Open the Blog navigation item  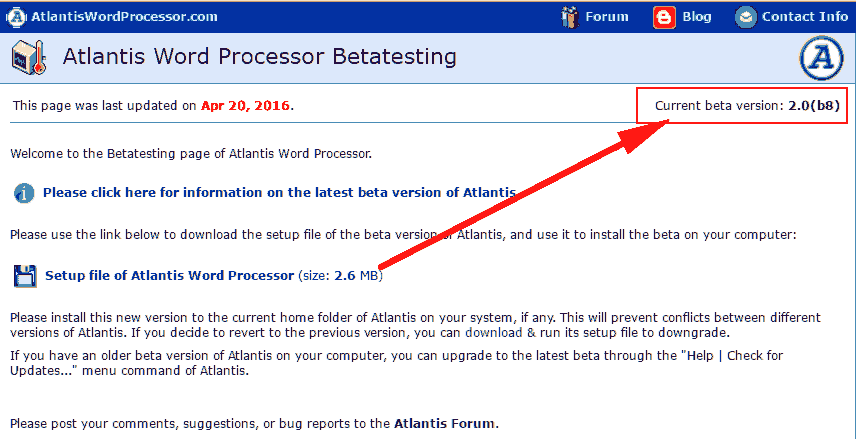click(x=696, y=16)
